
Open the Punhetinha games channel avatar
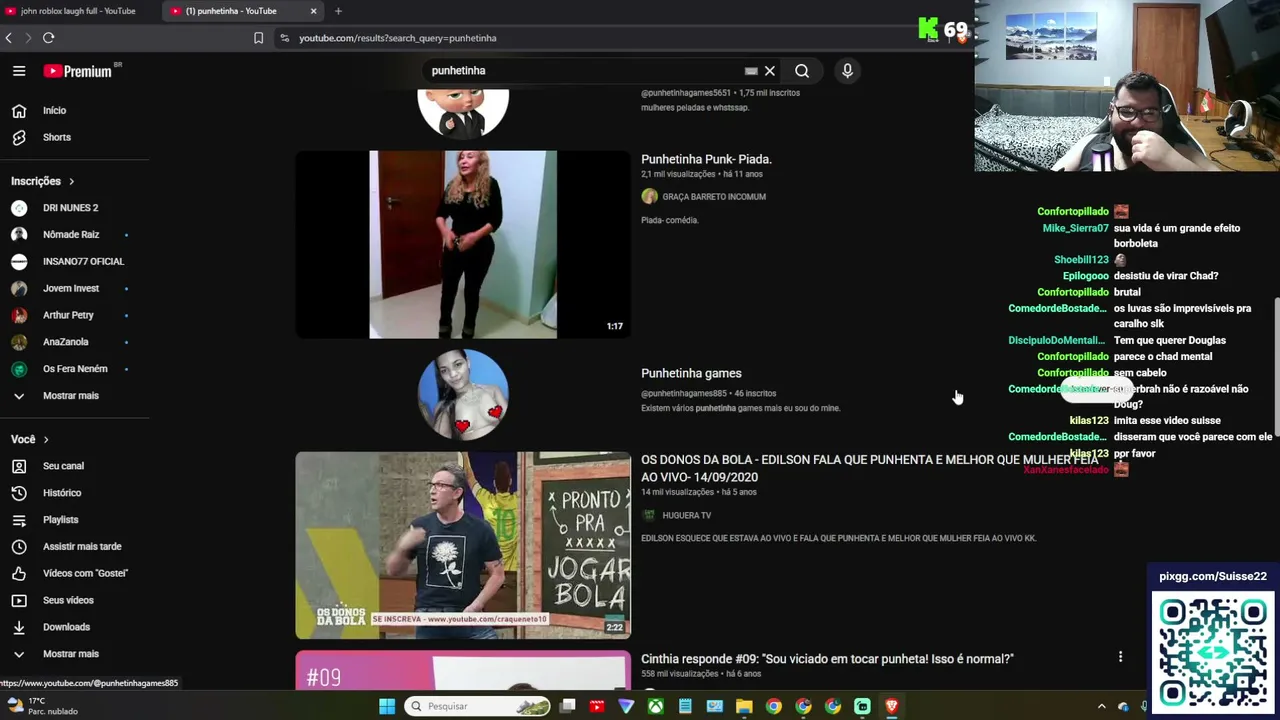(463, 395)
